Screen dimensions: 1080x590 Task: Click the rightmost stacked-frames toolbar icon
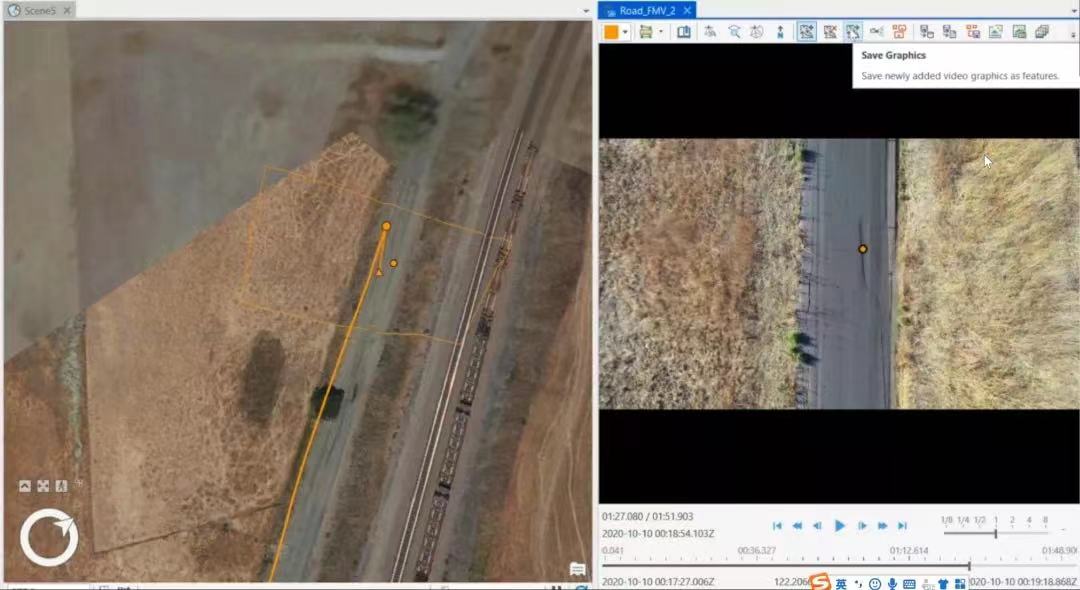[x=1042, y=32]
